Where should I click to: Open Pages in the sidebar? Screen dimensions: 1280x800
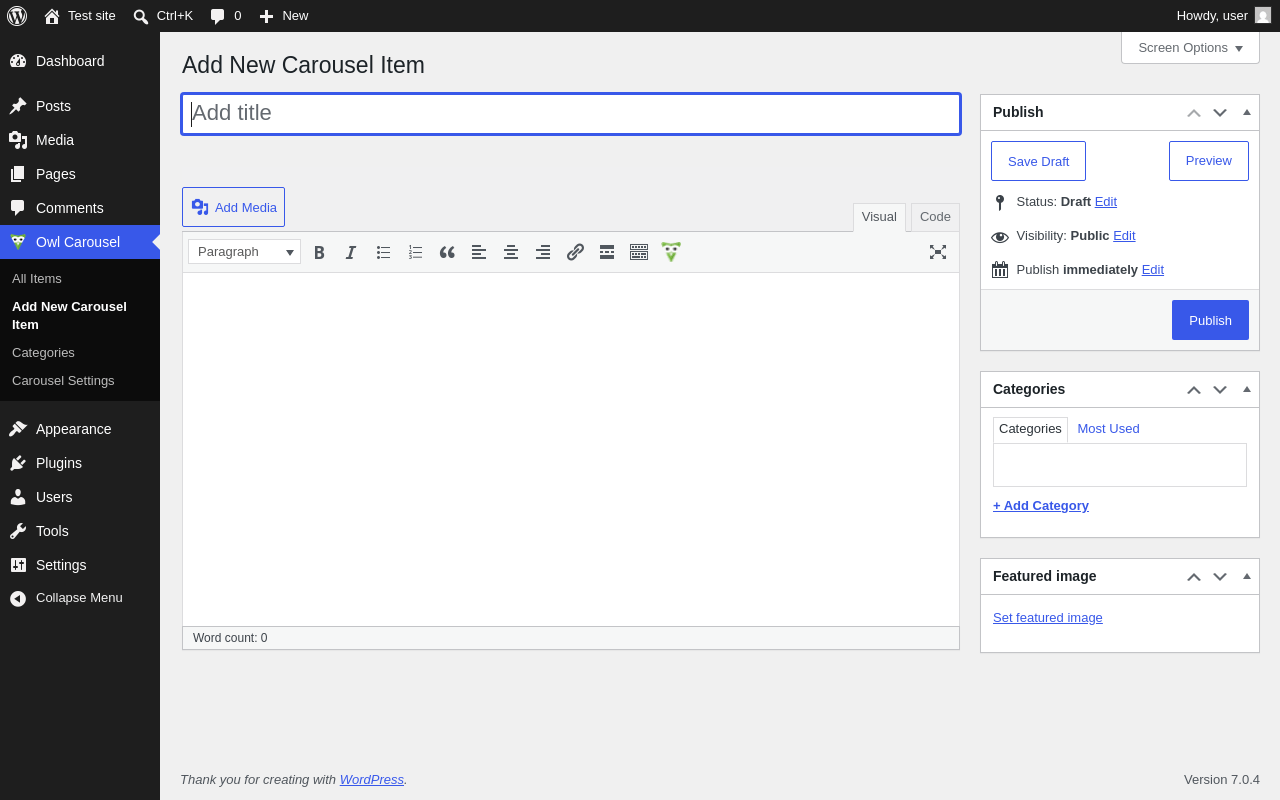[80, 174]
